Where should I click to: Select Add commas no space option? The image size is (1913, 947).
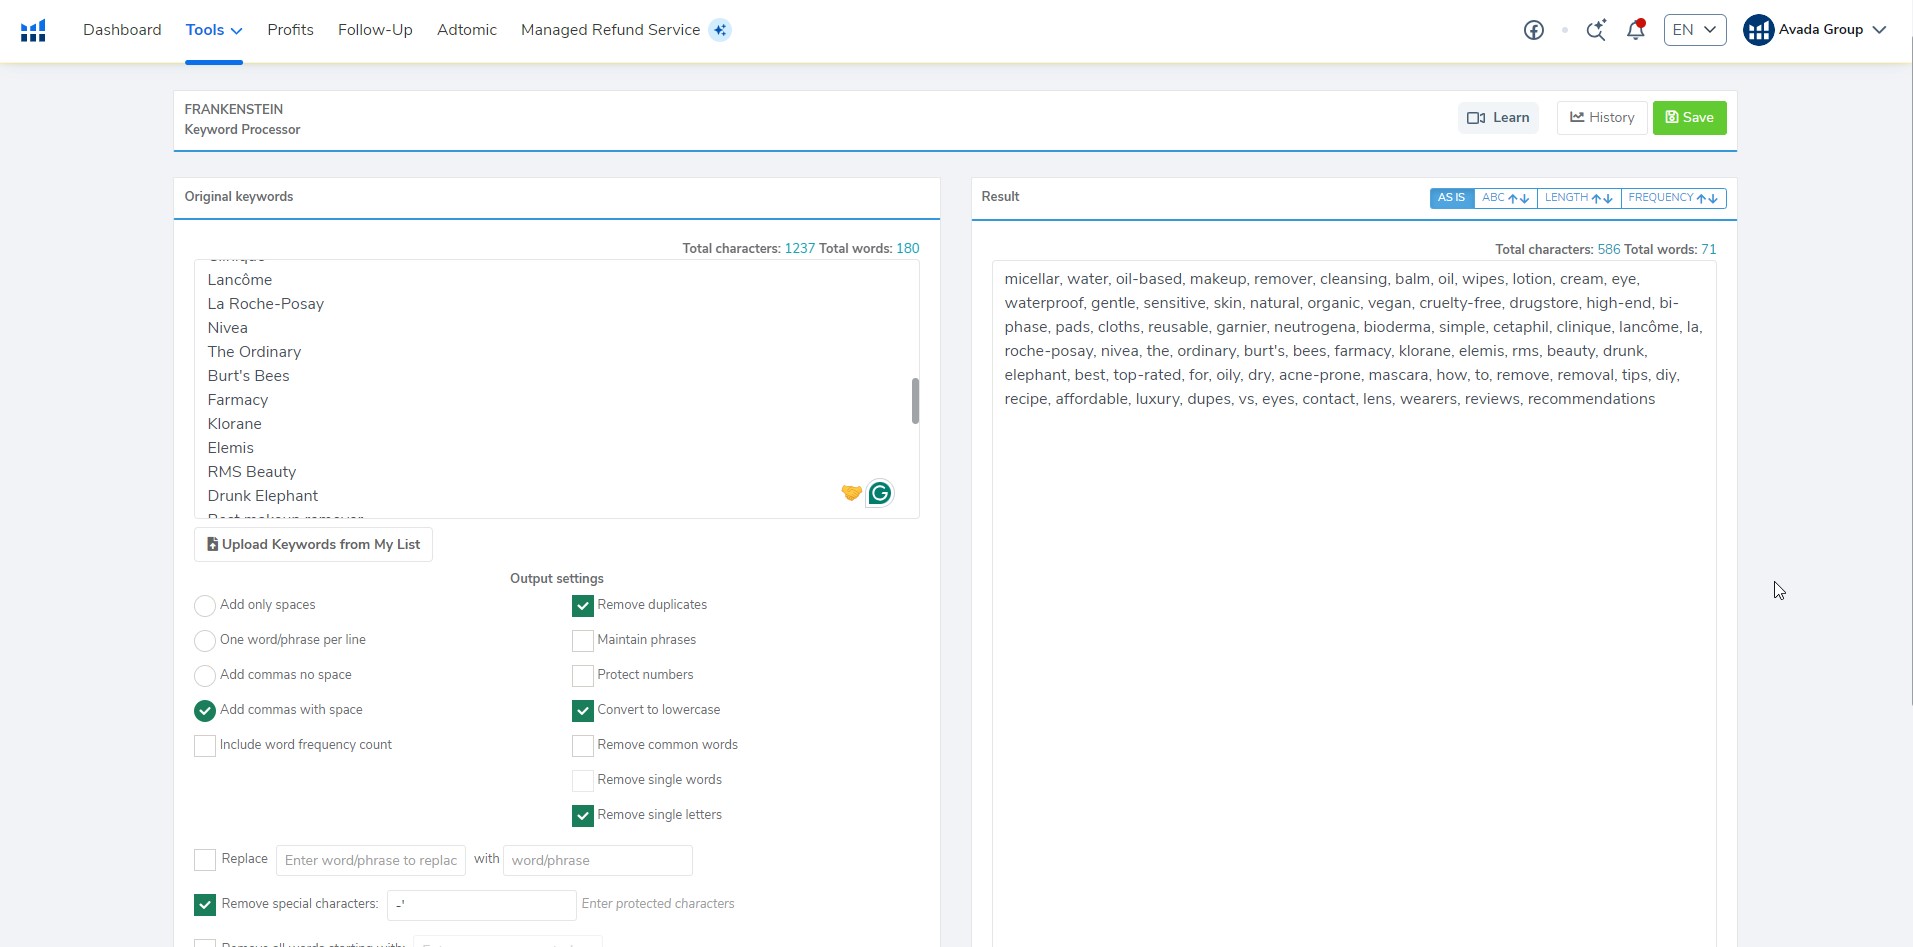(205, 676)
